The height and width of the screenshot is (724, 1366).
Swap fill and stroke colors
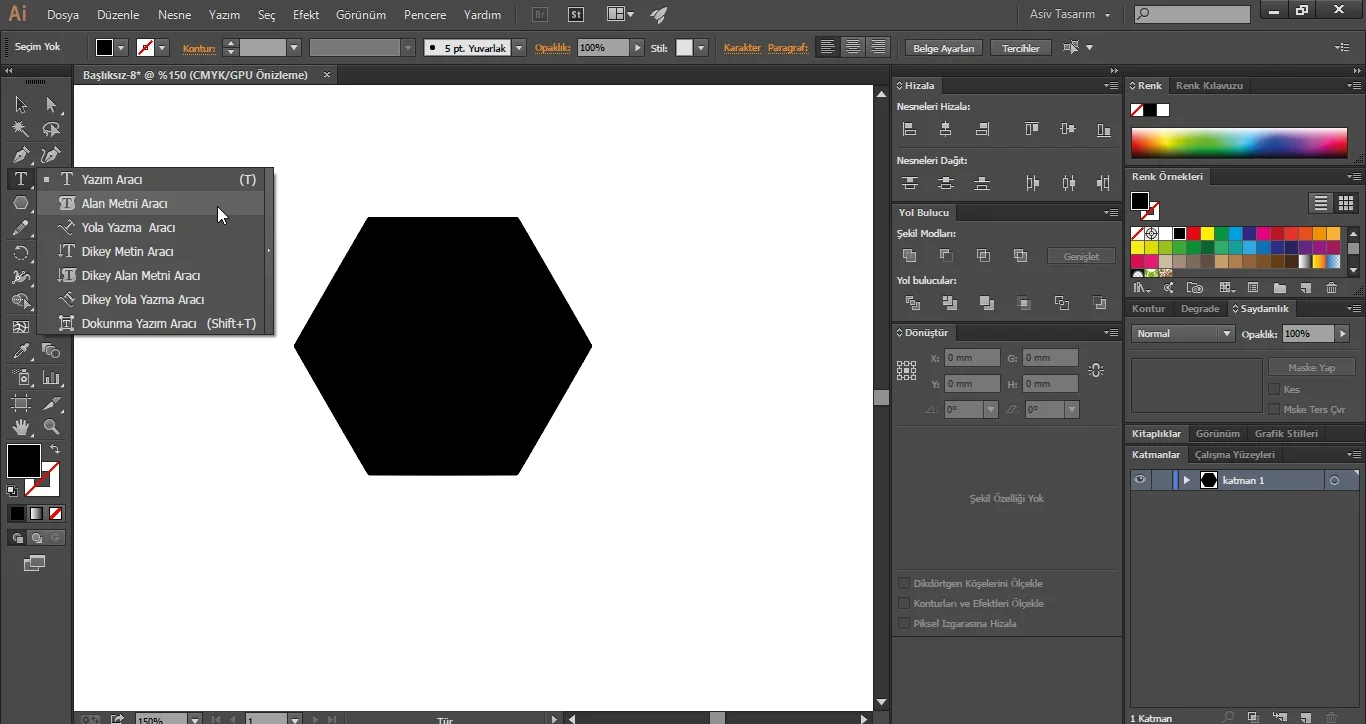click(55, 449)
